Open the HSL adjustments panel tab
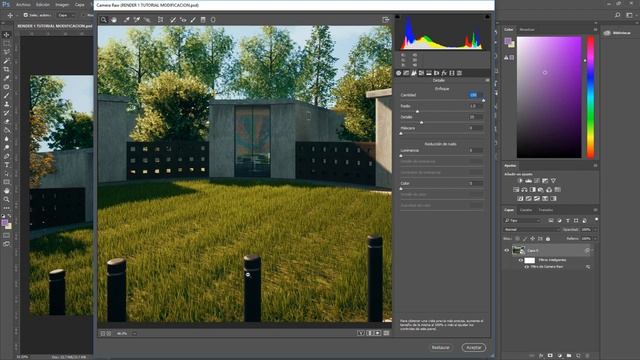Screen dimensions: 640x360 (421, 73)
